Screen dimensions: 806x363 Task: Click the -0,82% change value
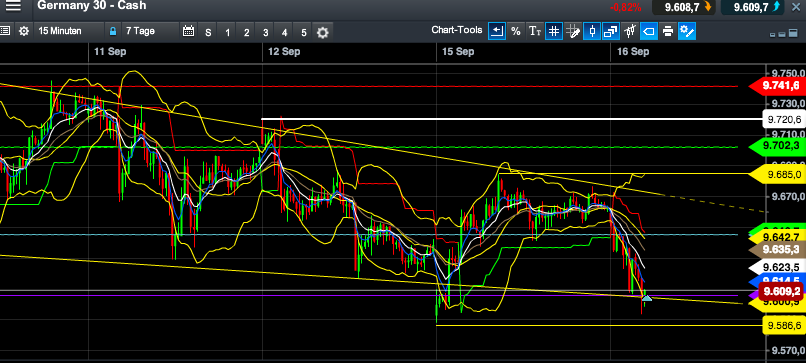[x=626, y=7]
